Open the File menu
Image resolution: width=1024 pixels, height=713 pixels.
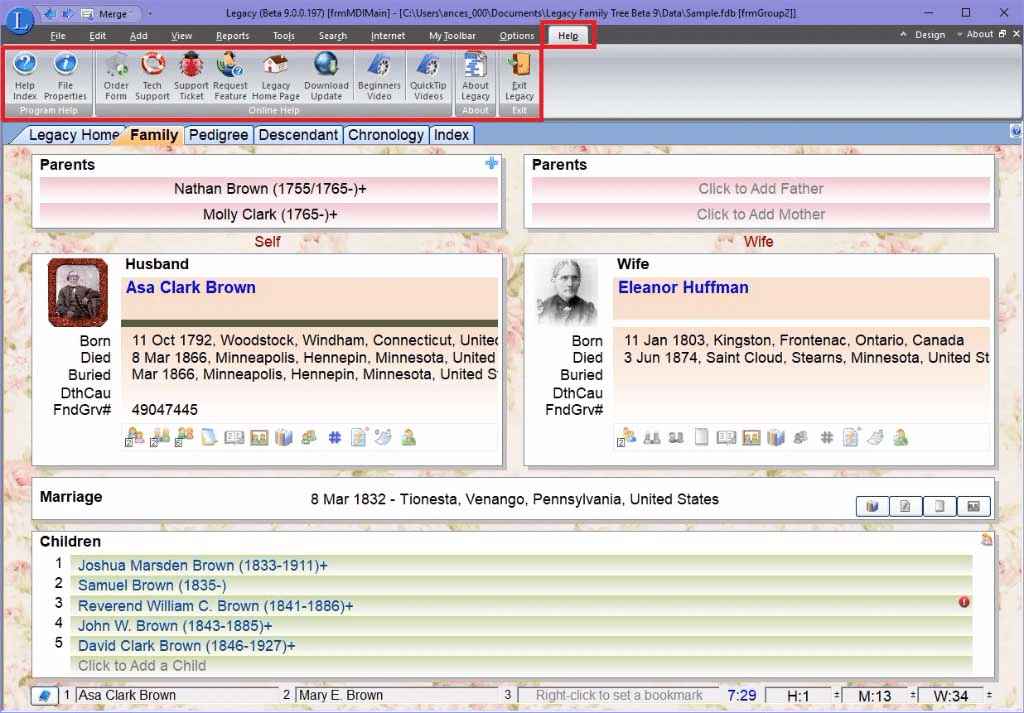(57, 36)
